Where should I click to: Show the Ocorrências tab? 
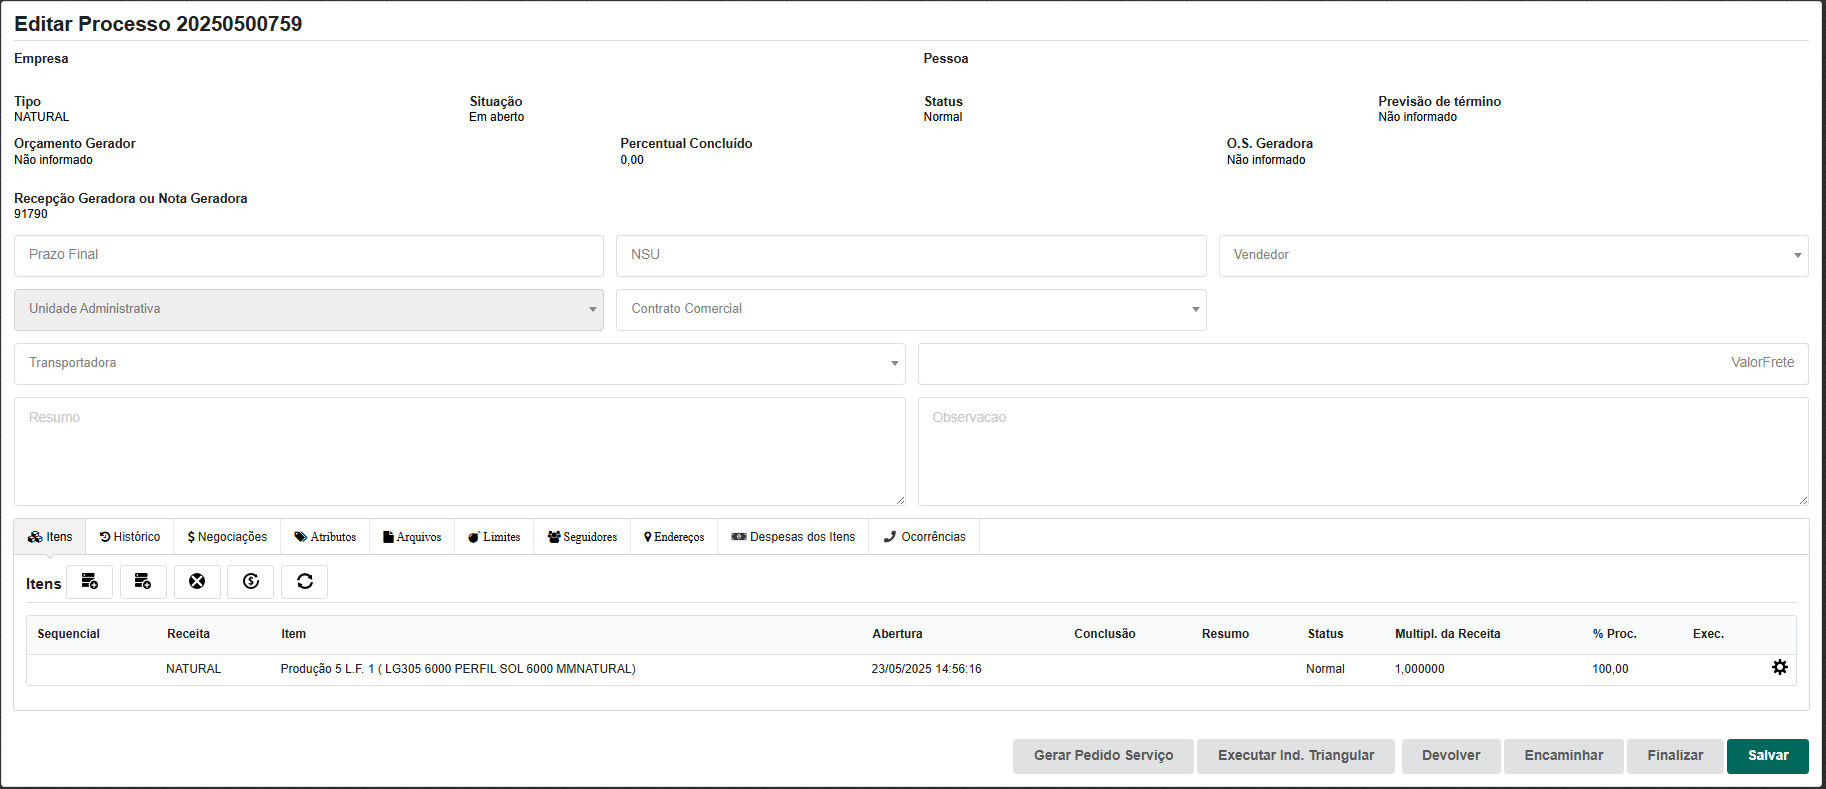(924, 537)
